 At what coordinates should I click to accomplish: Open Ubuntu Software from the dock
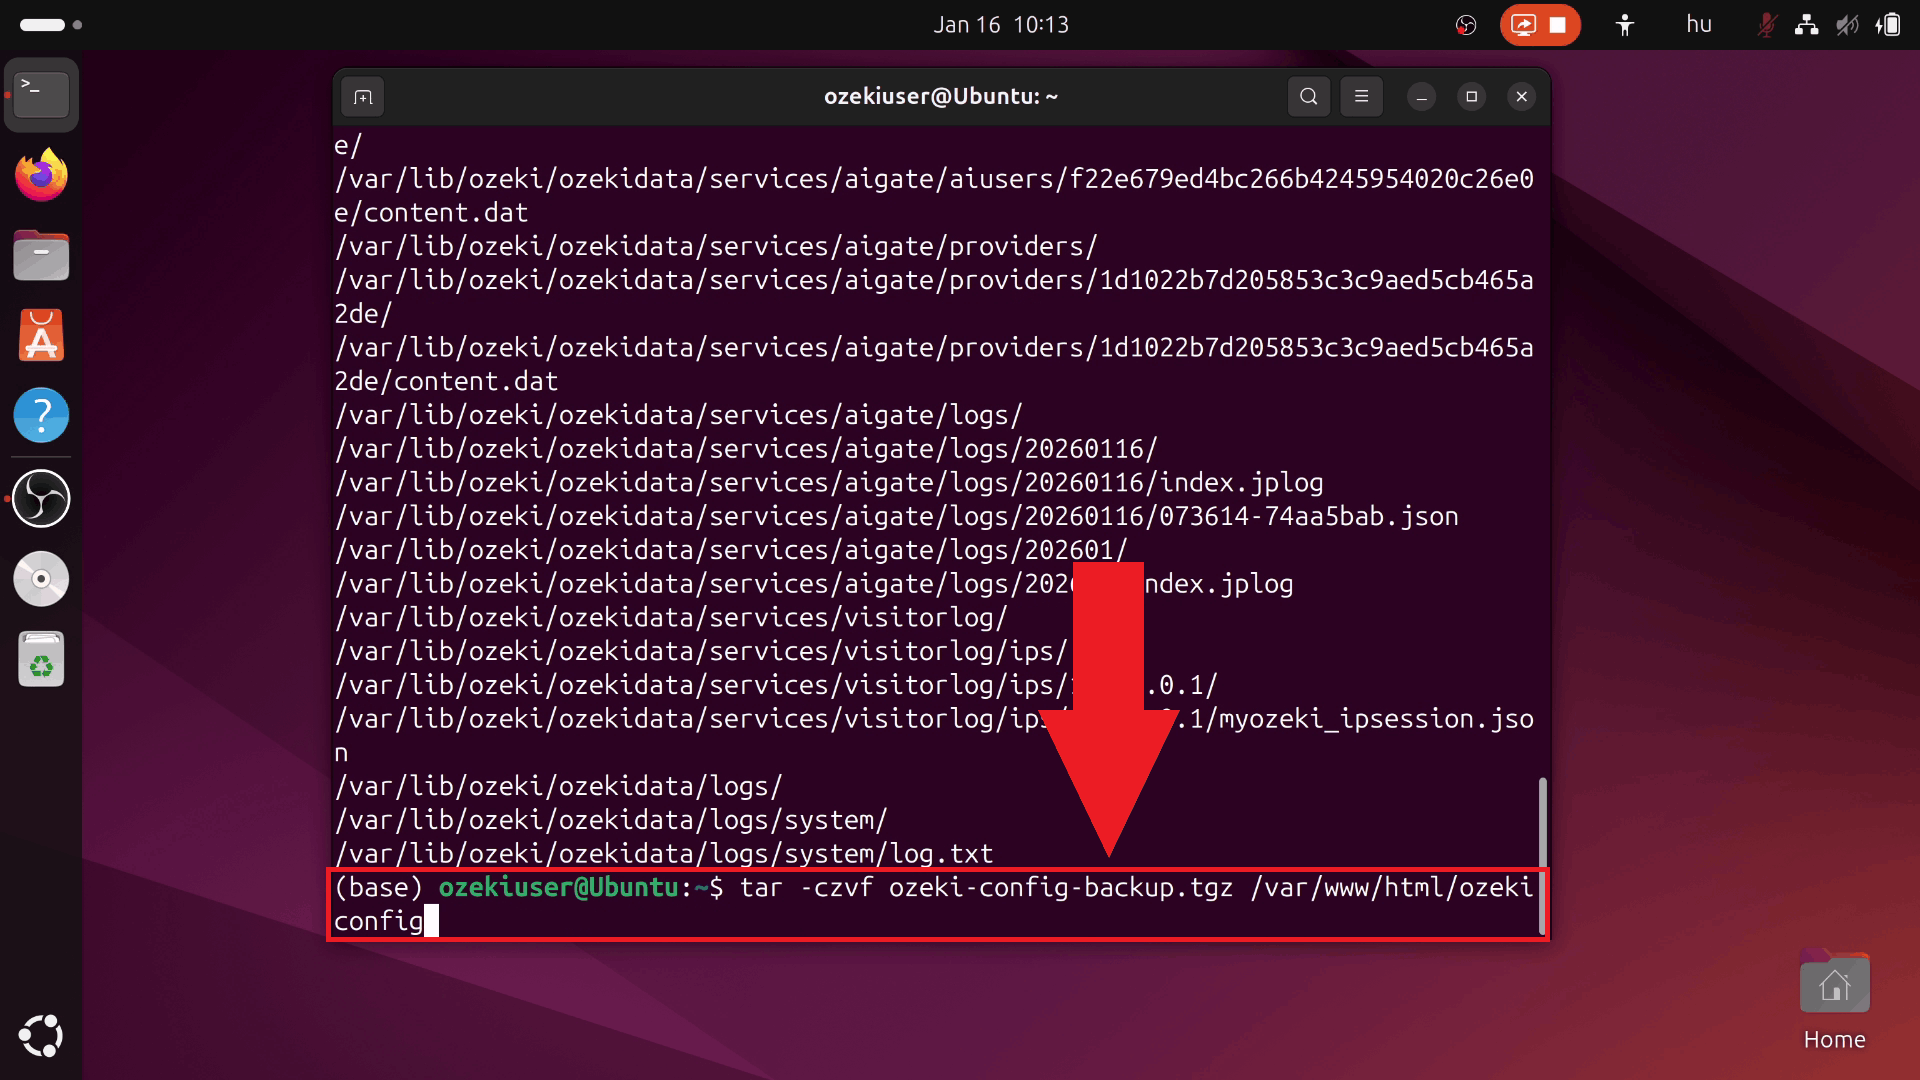click(41, 334)
